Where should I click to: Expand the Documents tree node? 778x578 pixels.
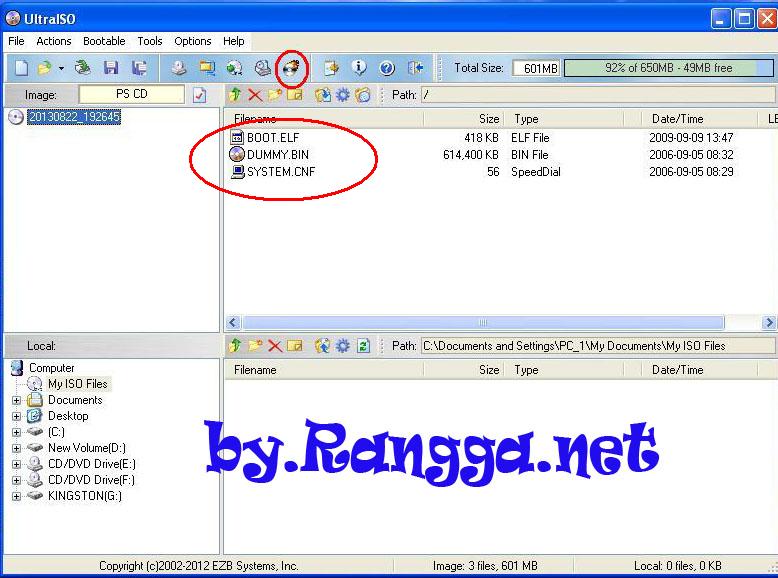[16, 400]
